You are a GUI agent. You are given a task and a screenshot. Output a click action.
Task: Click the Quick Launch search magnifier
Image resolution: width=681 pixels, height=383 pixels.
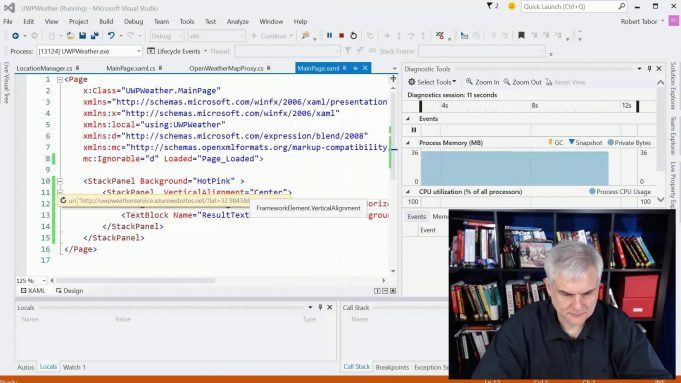click(621, 6)
